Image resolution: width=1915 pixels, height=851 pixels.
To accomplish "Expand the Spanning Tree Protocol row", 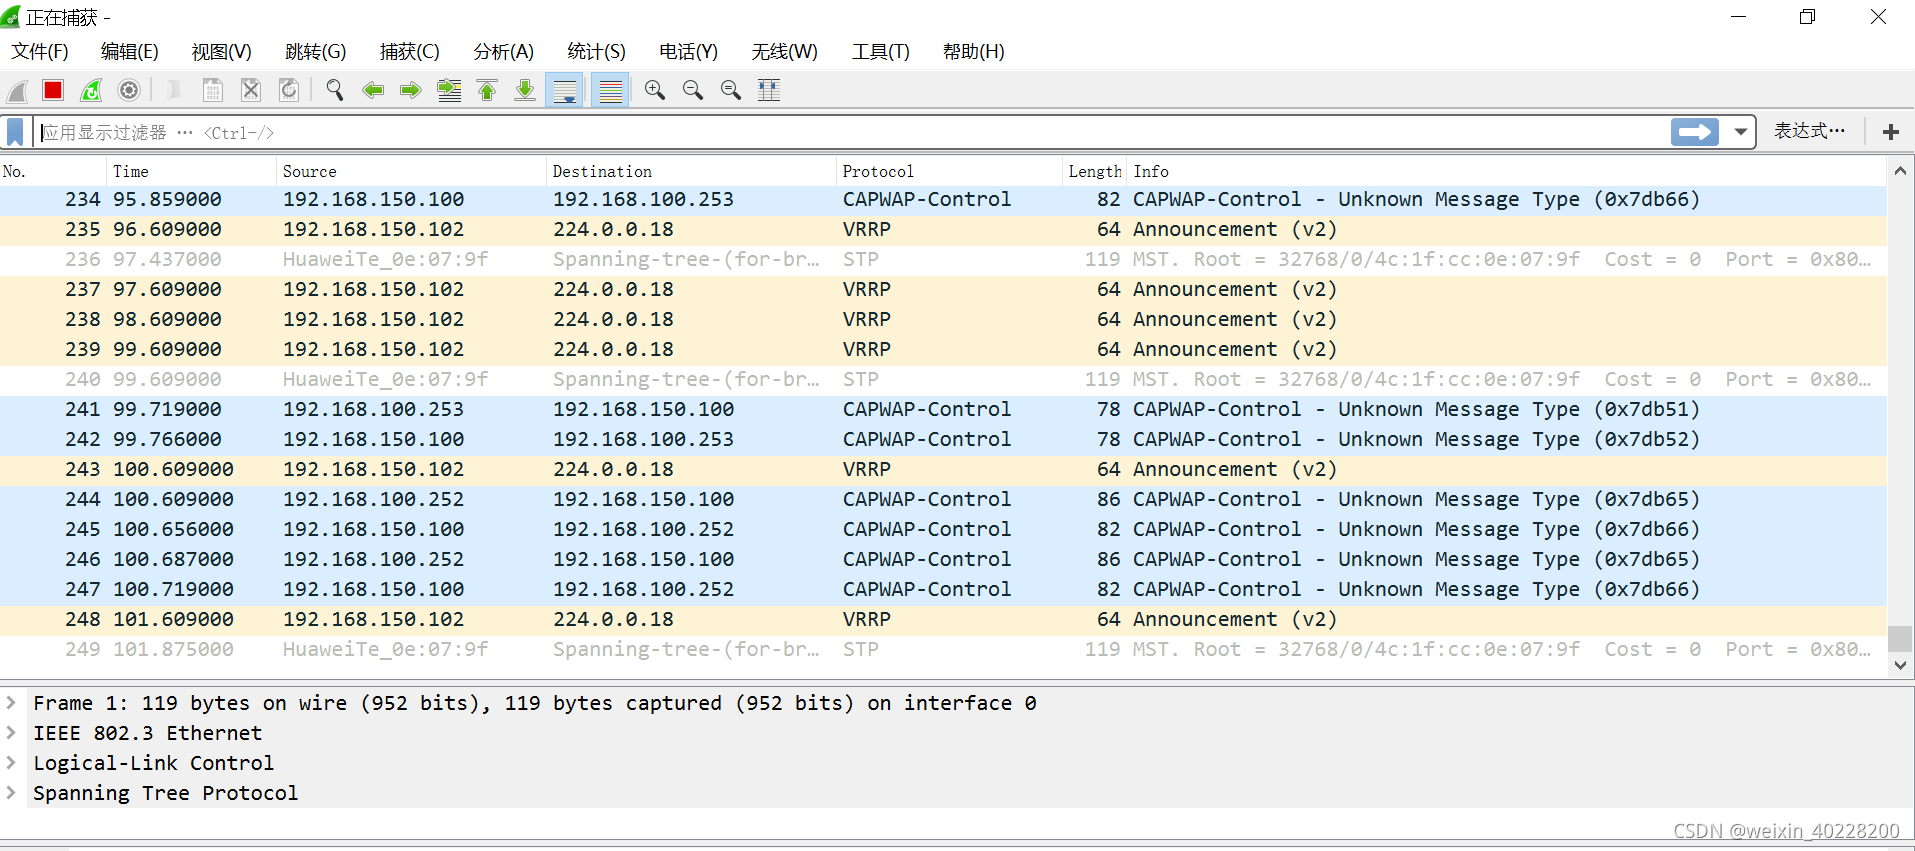I will (11, 793).
